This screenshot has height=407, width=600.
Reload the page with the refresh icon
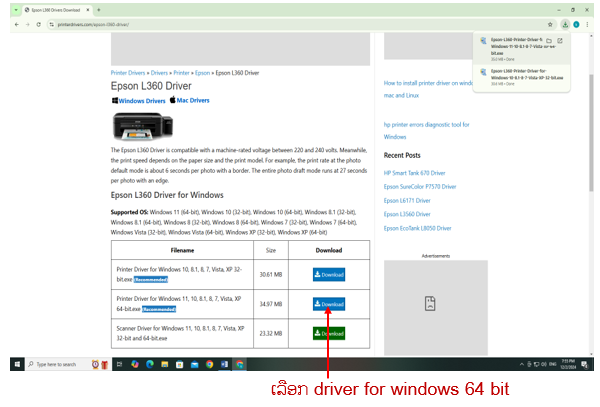click(x=37, y=22)
